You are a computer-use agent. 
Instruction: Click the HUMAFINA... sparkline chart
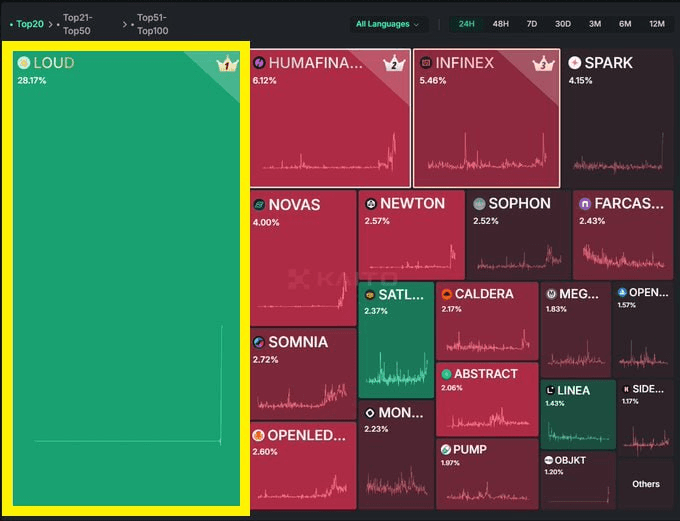tap(329, 153)
